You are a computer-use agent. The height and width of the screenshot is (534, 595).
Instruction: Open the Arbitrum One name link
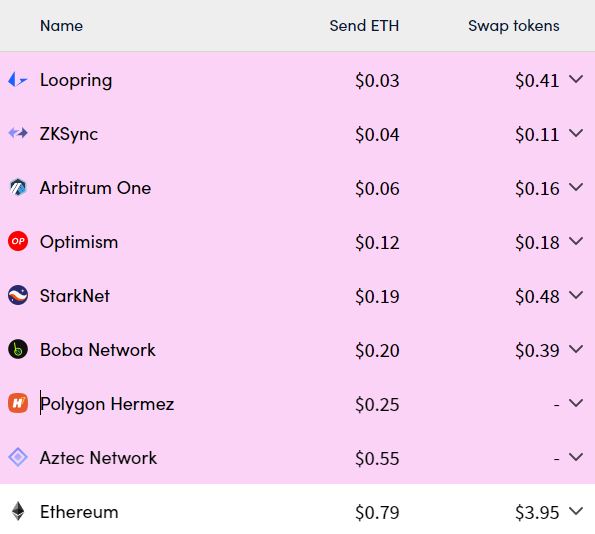95,188
